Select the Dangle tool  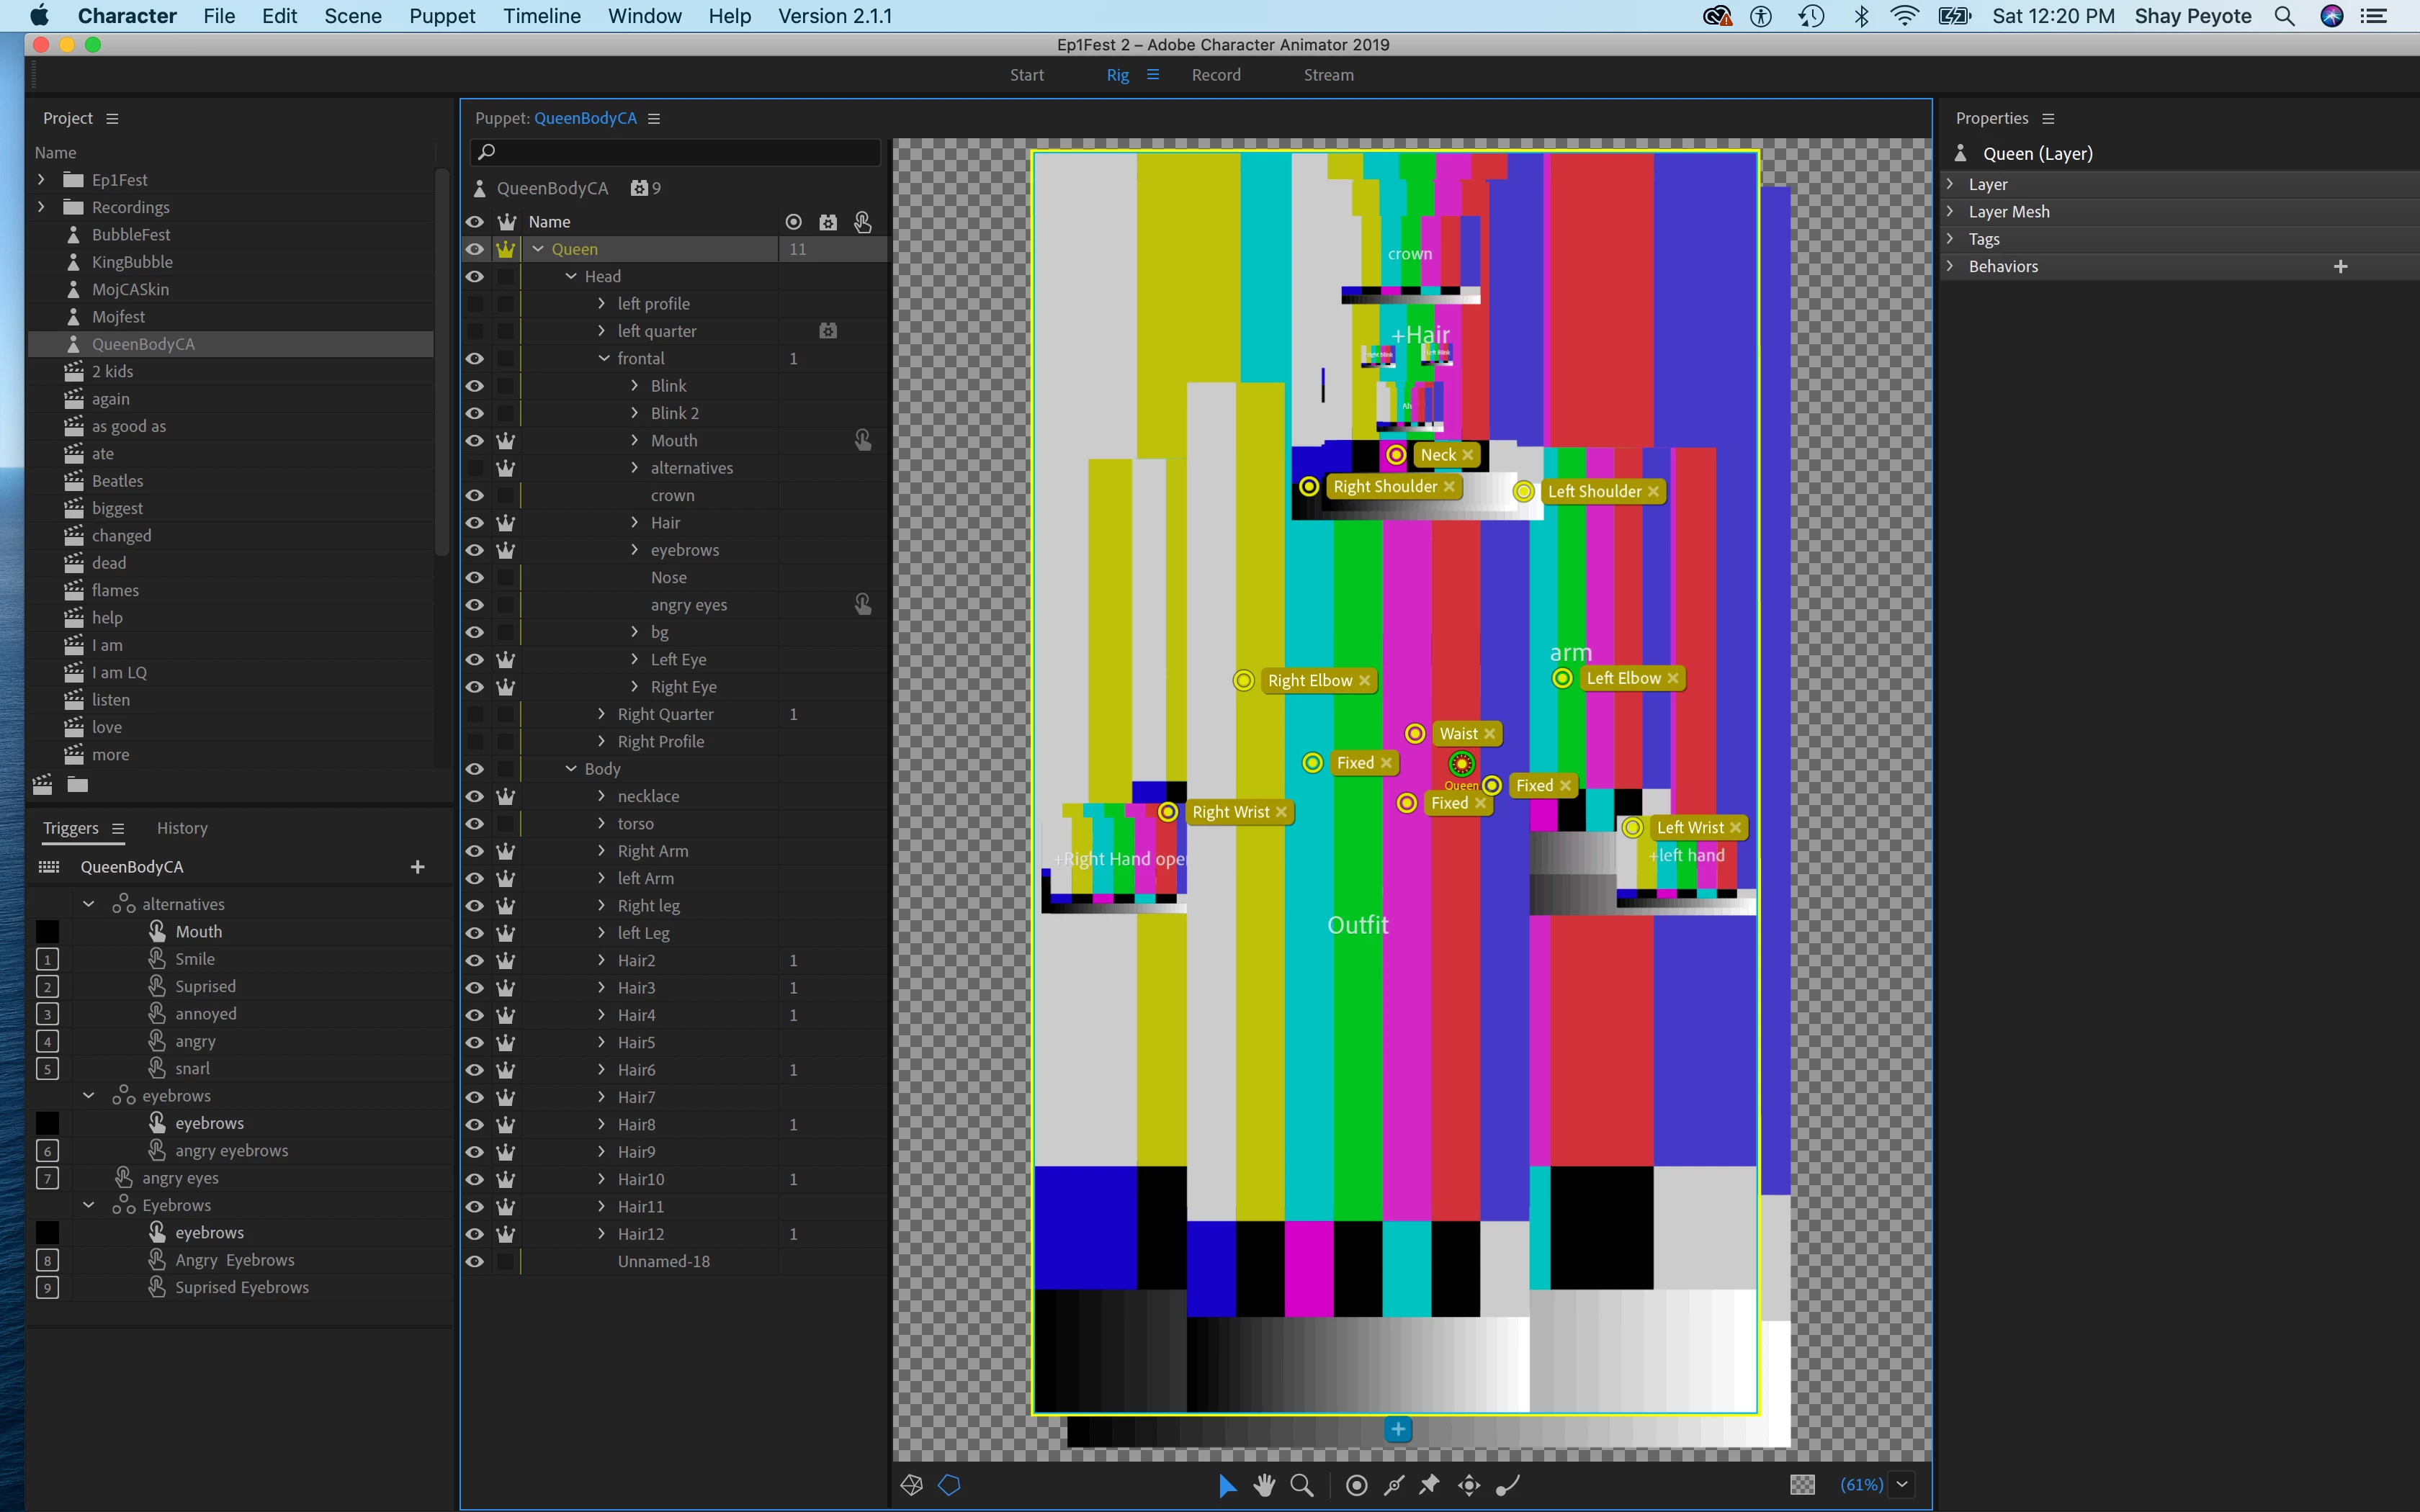point(1507,1485)
